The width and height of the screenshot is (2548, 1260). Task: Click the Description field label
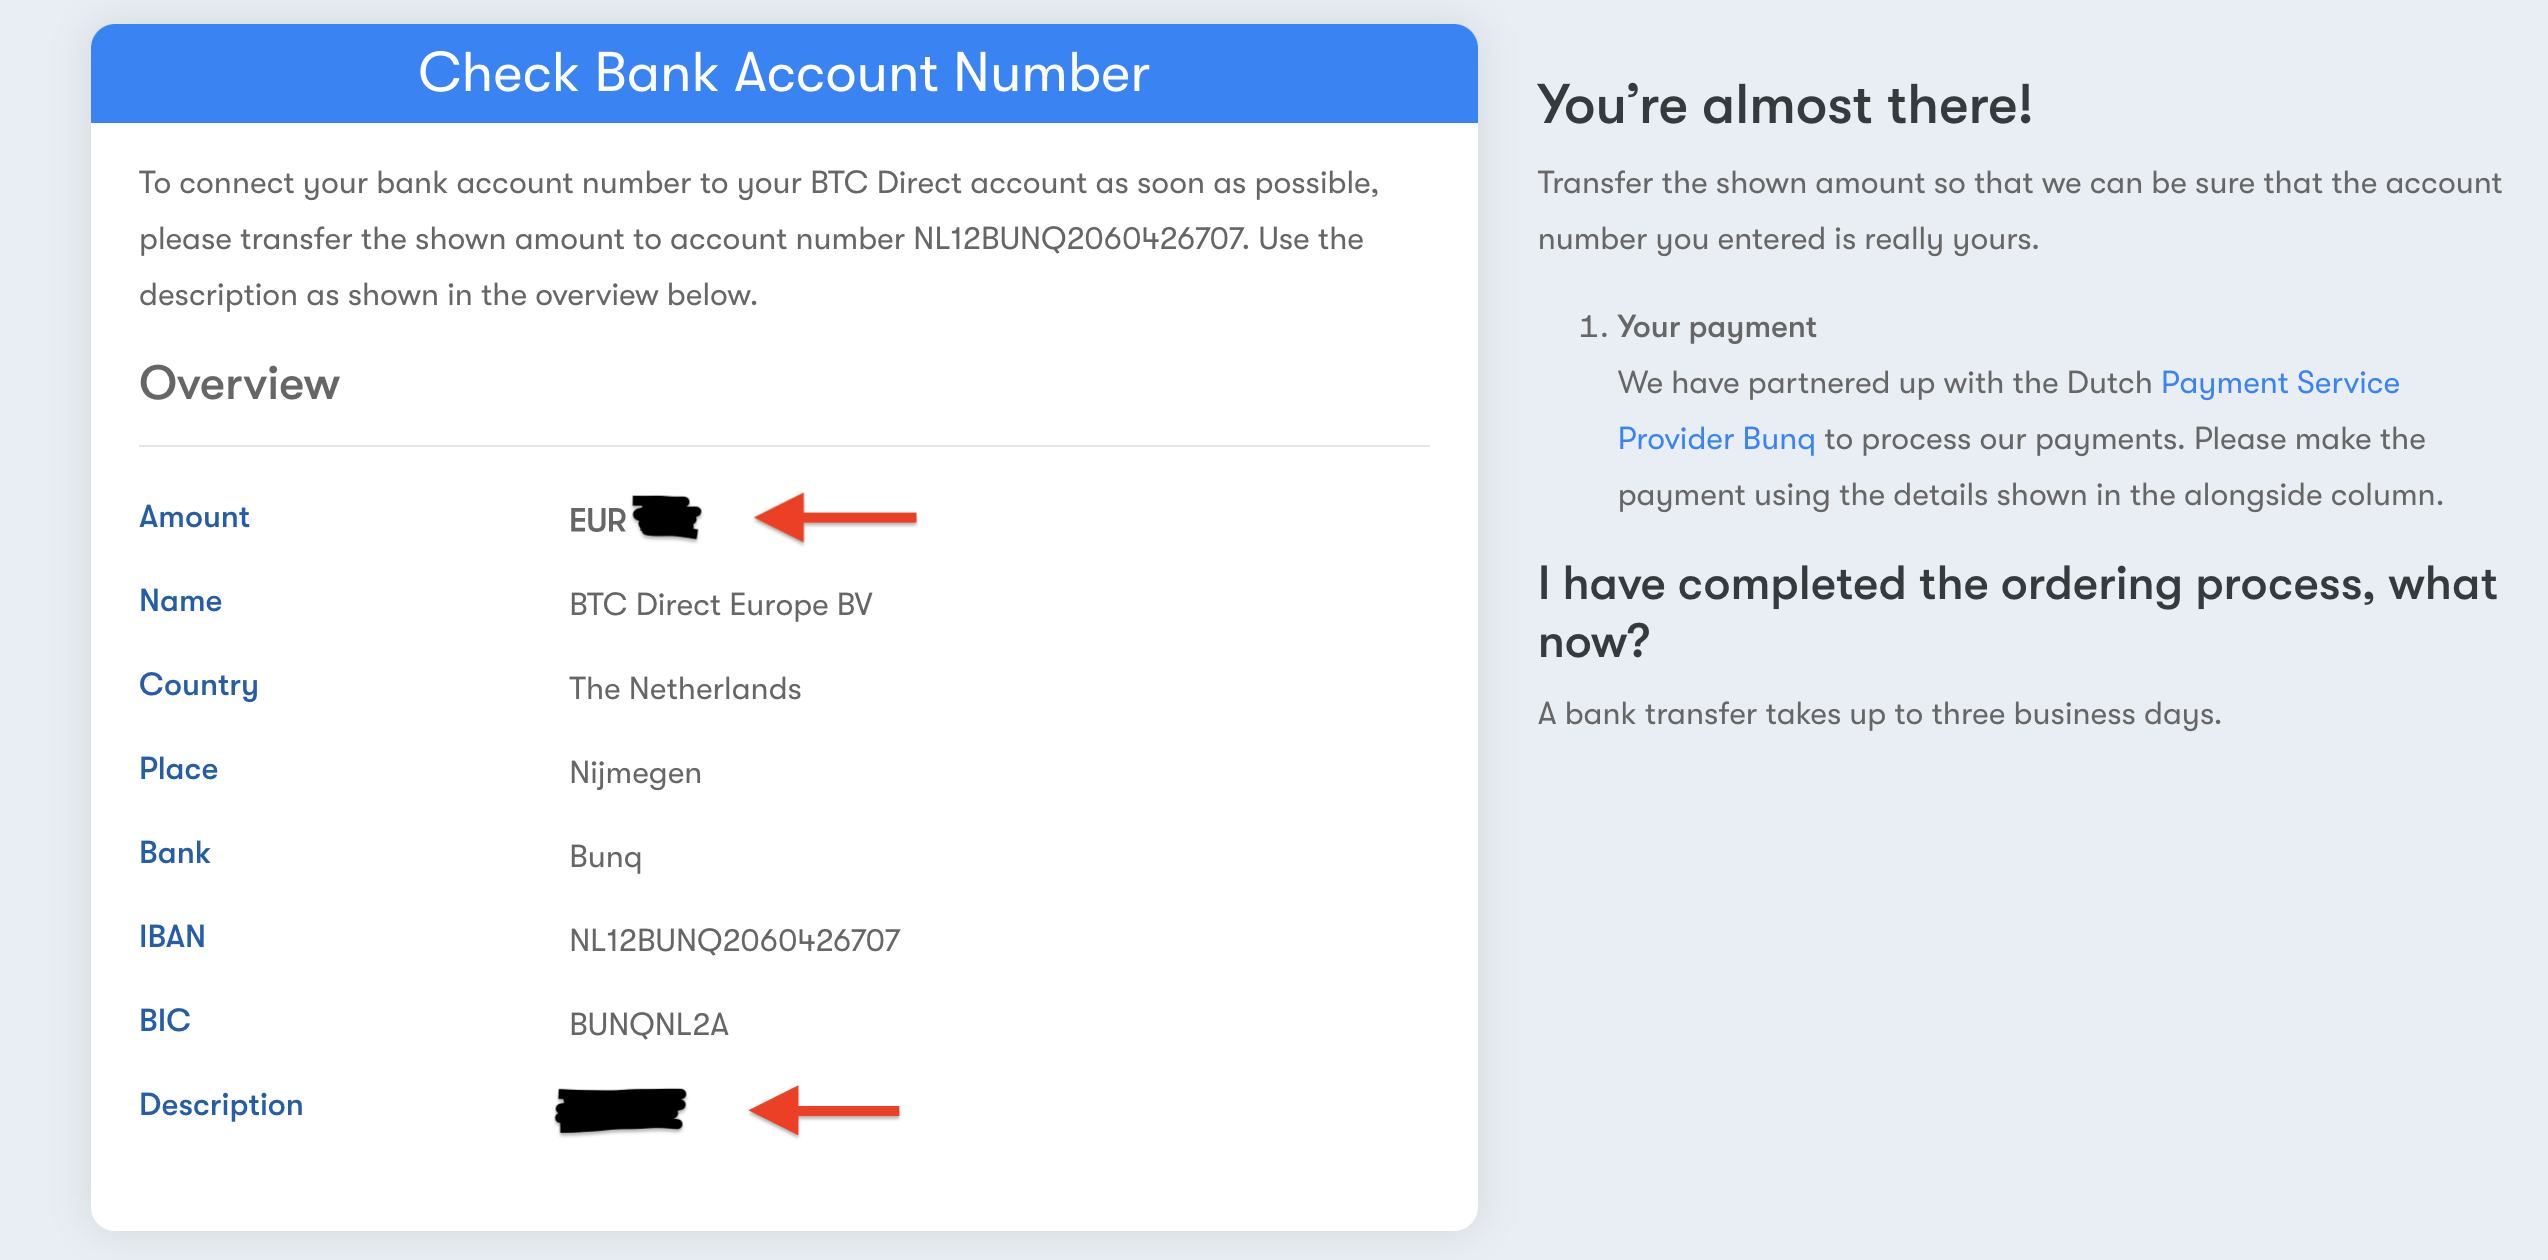[x=220, y=1104]
